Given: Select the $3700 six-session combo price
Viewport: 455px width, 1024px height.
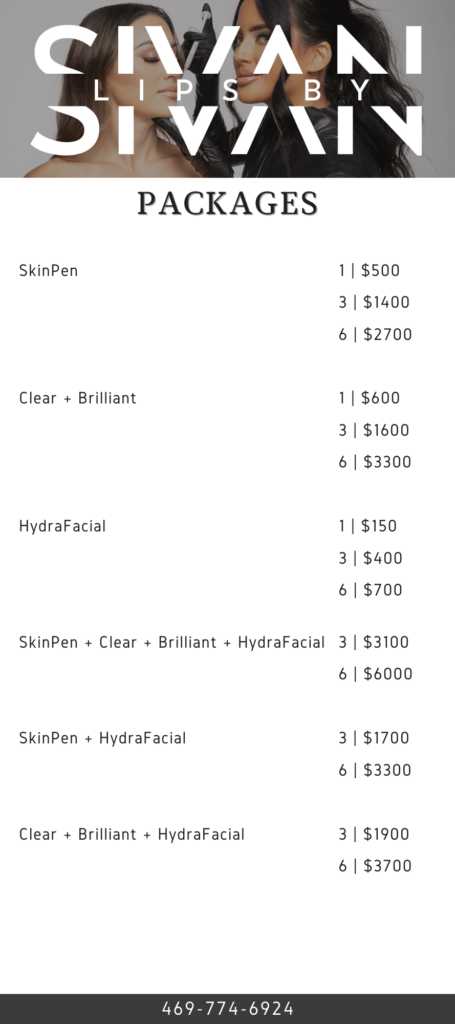Looking at the screenshot, I should pyautogui.click(x=375, y=866).
